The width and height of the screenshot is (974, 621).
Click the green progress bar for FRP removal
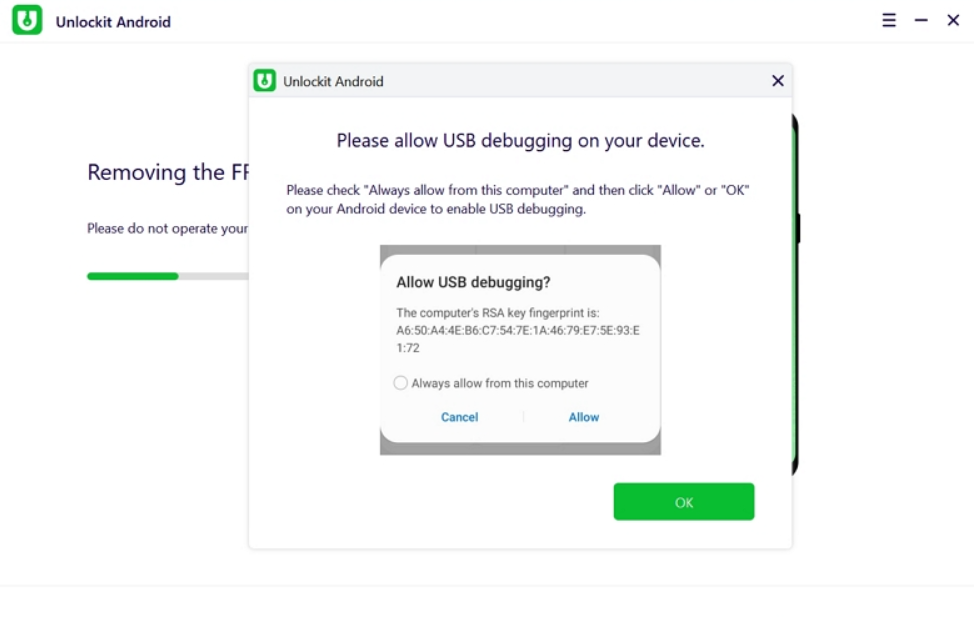click(x=132, y=276)
